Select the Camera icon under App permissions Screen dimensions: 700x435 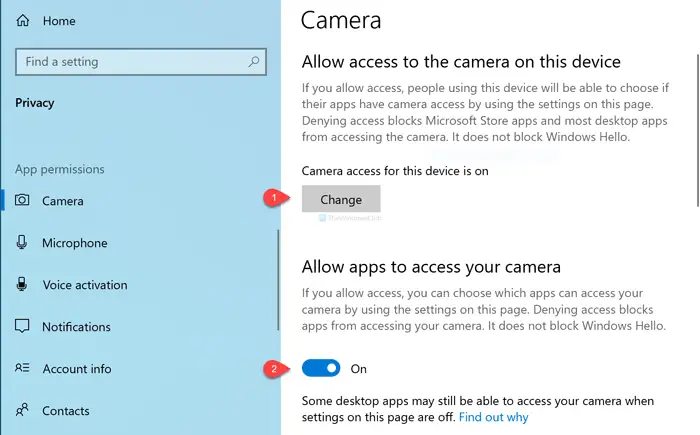point(23,201)
